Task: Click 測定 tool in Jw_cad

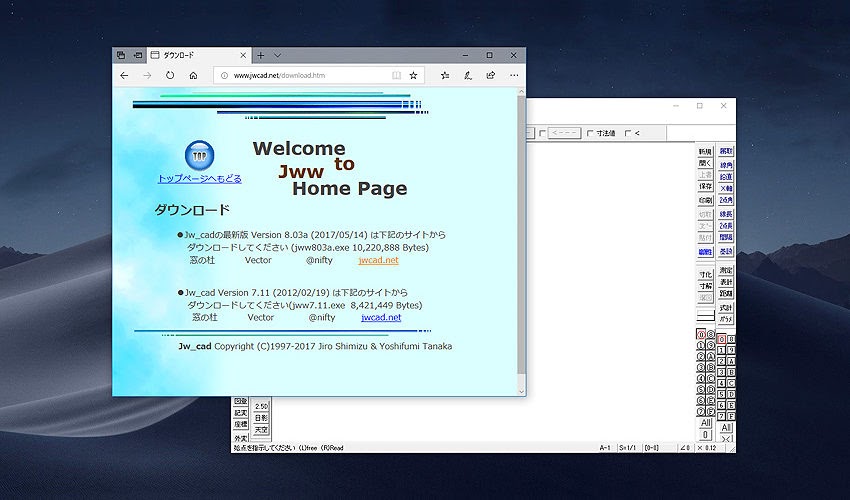Action: [x=726, y=270]
